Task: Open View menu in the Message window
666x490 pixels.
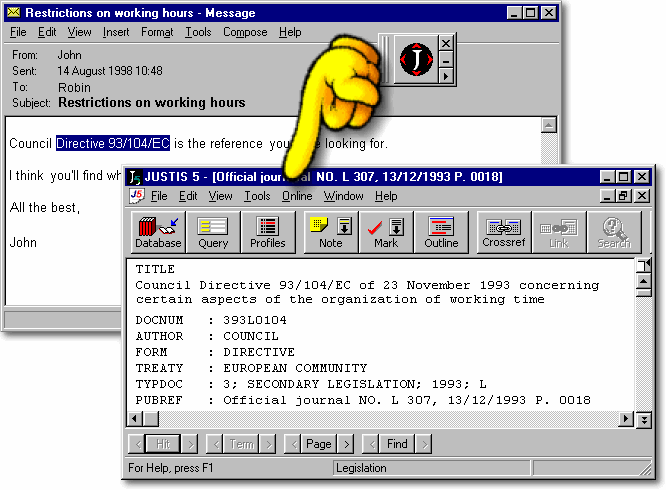Action: click(x=79, y=32)
